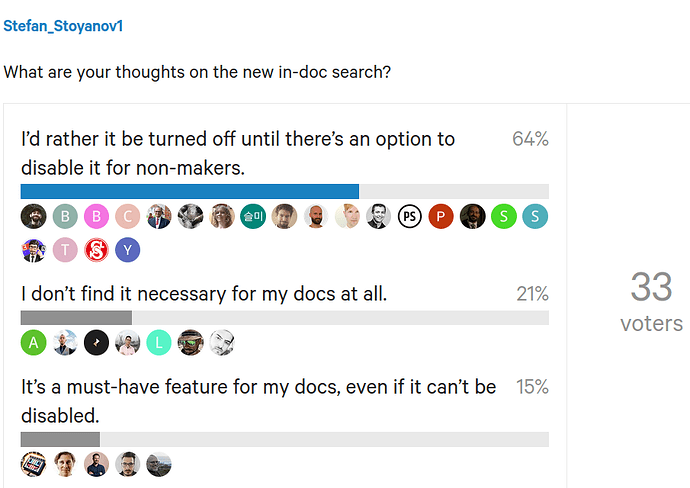The image size is (690, 488).
Task: Click the mint green 'L' voter avatar
Action: coord(159,343)
